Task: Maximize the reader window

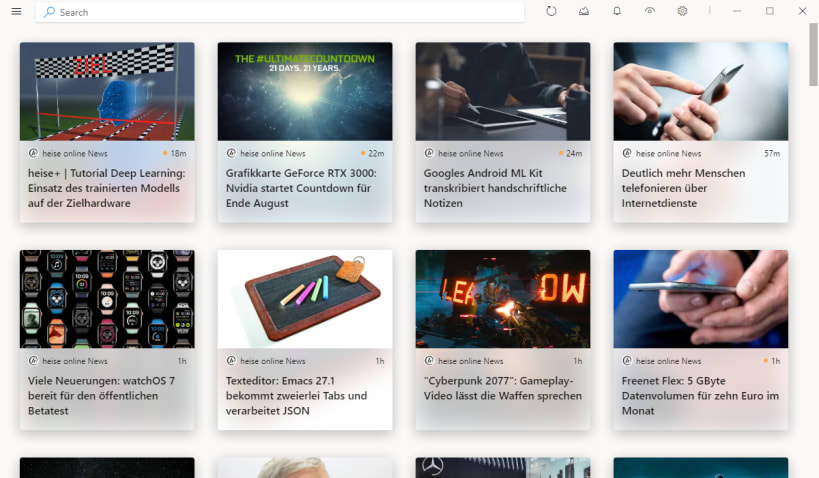Action: [x=770, y=11]
